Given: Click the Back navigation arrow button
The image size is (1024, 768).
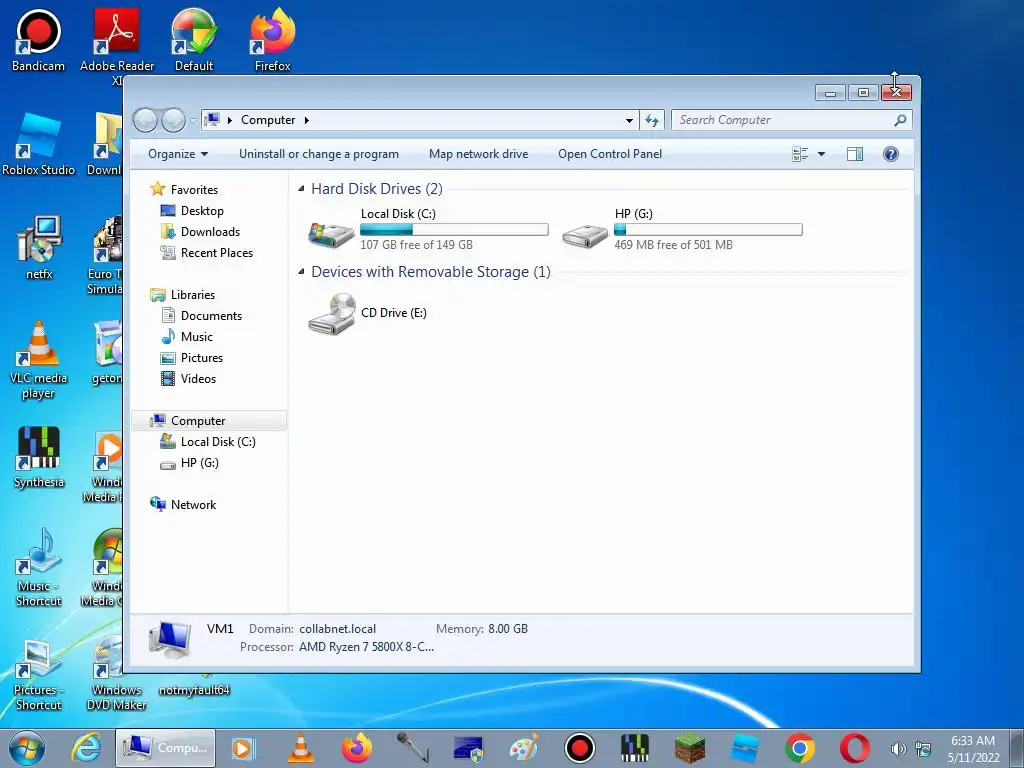Looking at the screenshot, I should [x=145, y=120].
